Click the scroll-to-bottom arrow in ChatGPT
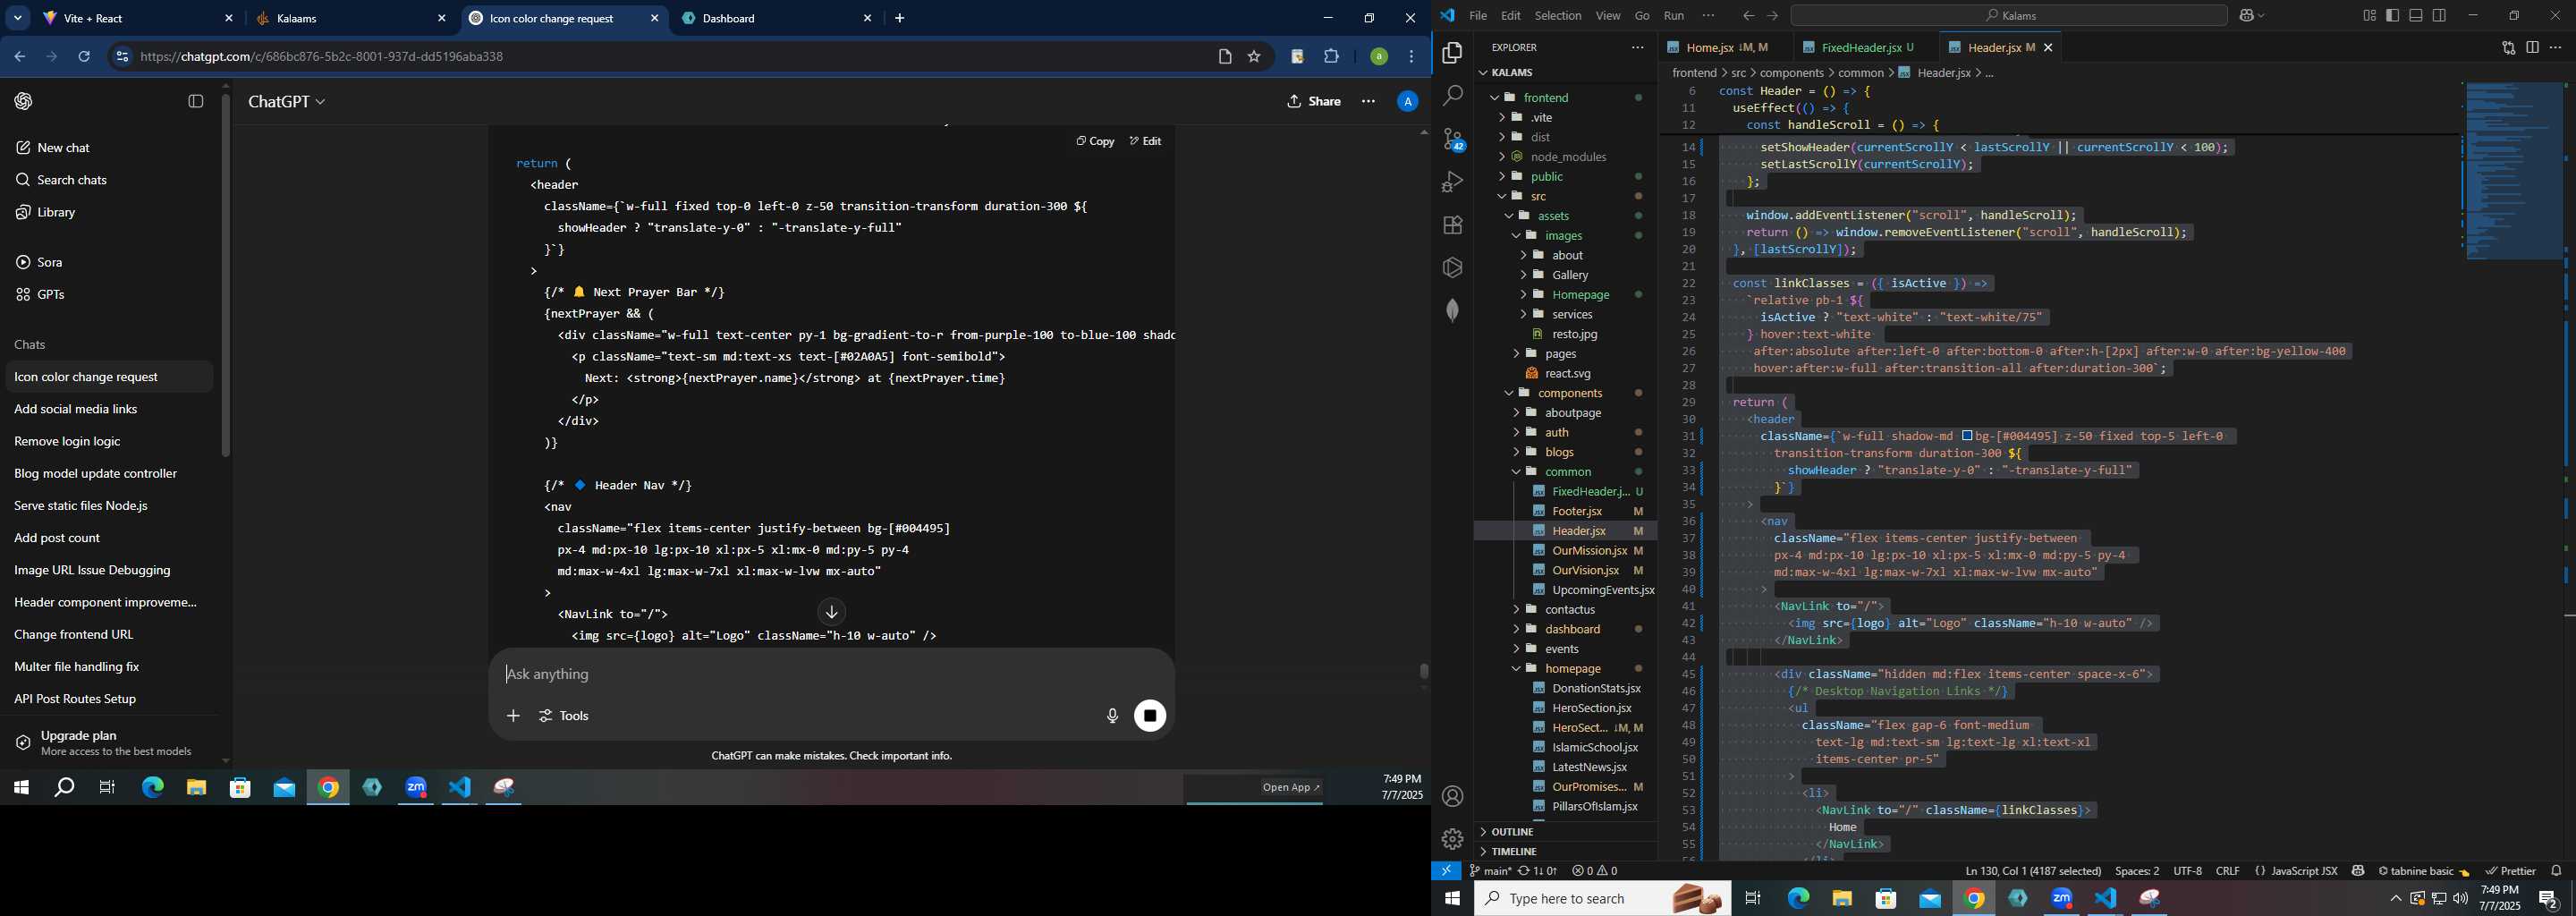2576x916 pixels. pos(832,613)
